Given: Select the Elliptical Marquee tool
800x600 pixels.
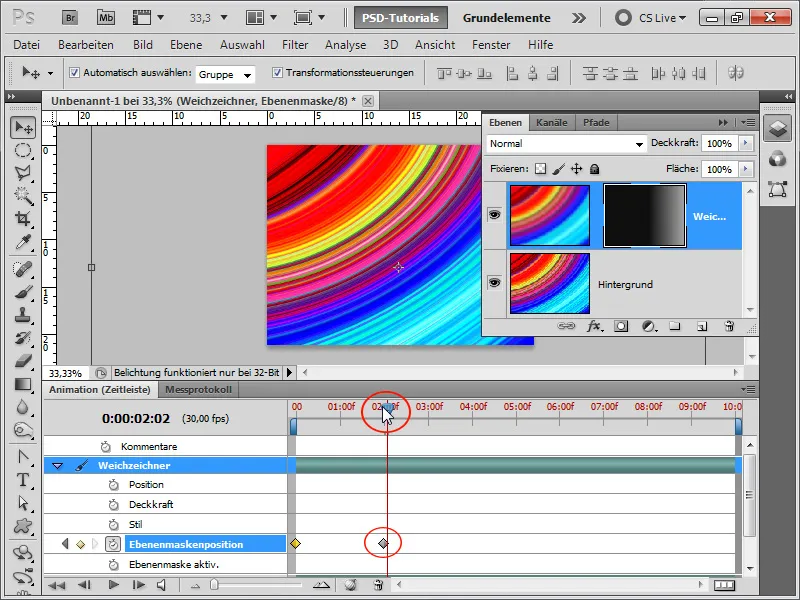Looking at the screenshot, I should pyautogui.click(x=23, y=151).
